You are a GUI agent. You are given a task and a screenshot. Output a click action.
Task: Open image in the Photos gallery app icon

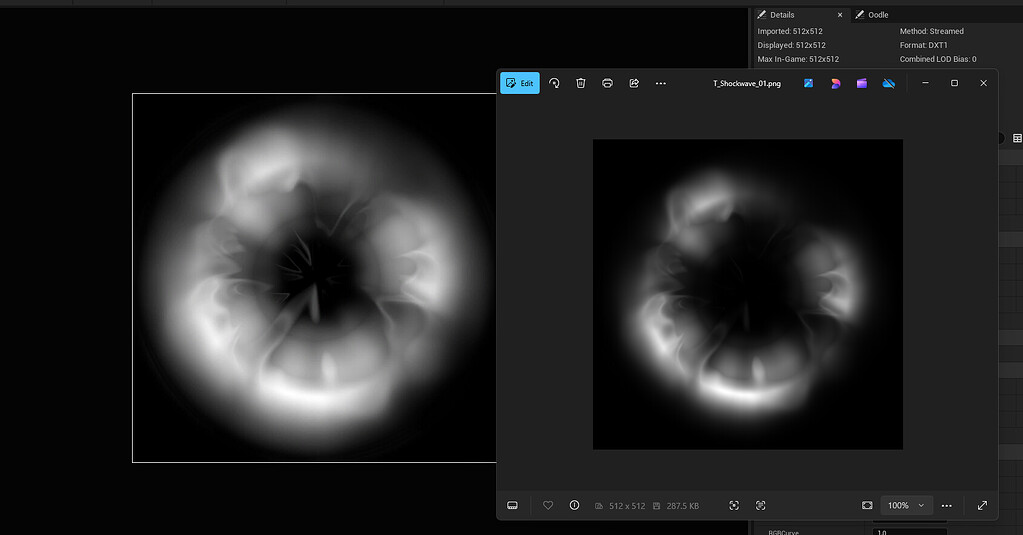(x=808, y=83)
